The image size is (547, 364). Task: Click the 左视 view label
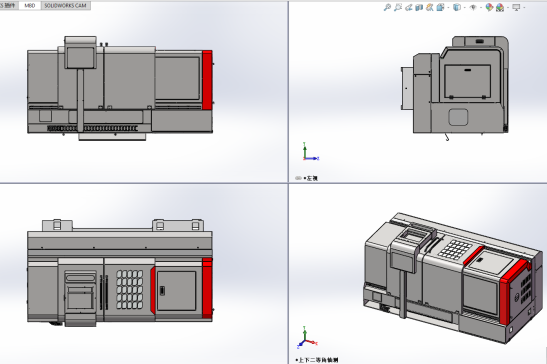pyautogui.click(x=312, y=178)
